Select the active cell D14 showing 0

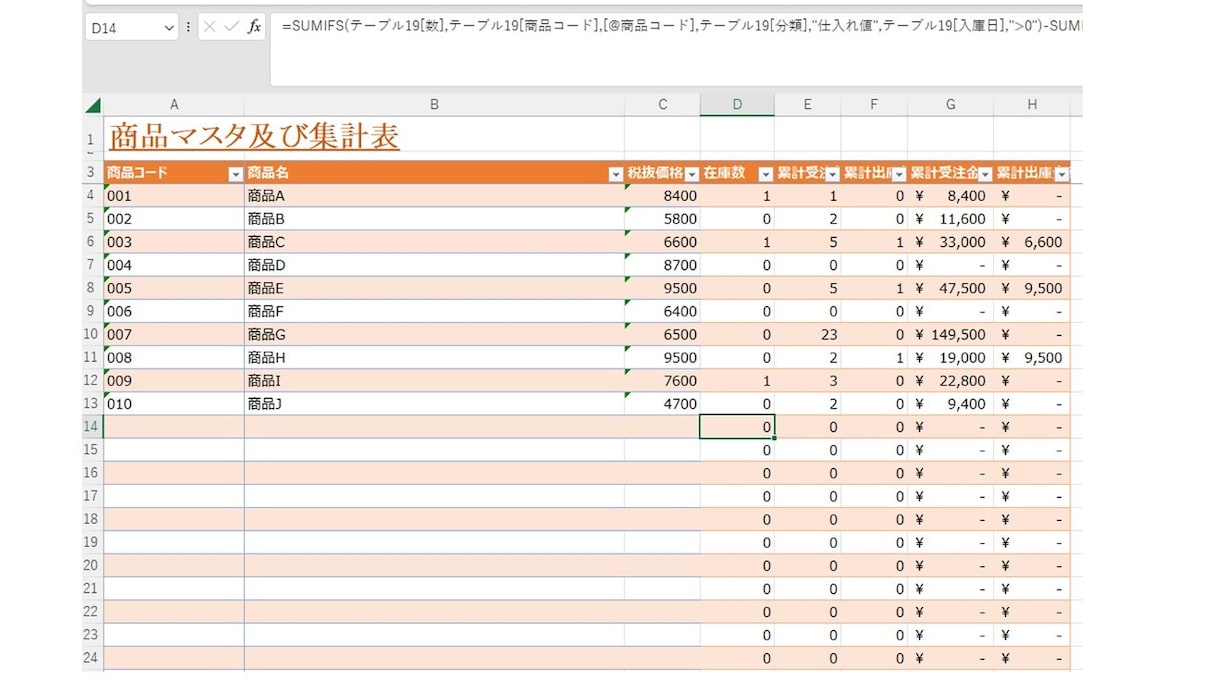pos(737,427)
